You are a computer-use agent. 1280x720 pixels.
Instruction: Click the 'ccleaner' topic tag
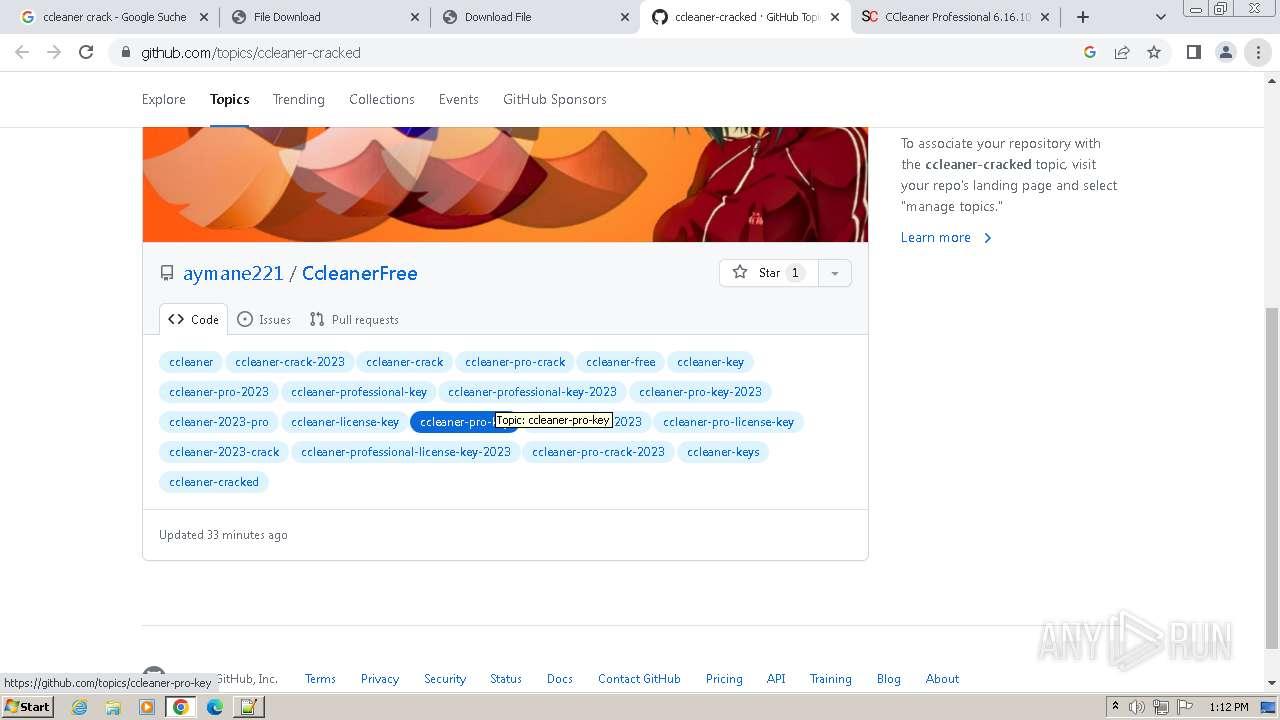click(191, 362)
